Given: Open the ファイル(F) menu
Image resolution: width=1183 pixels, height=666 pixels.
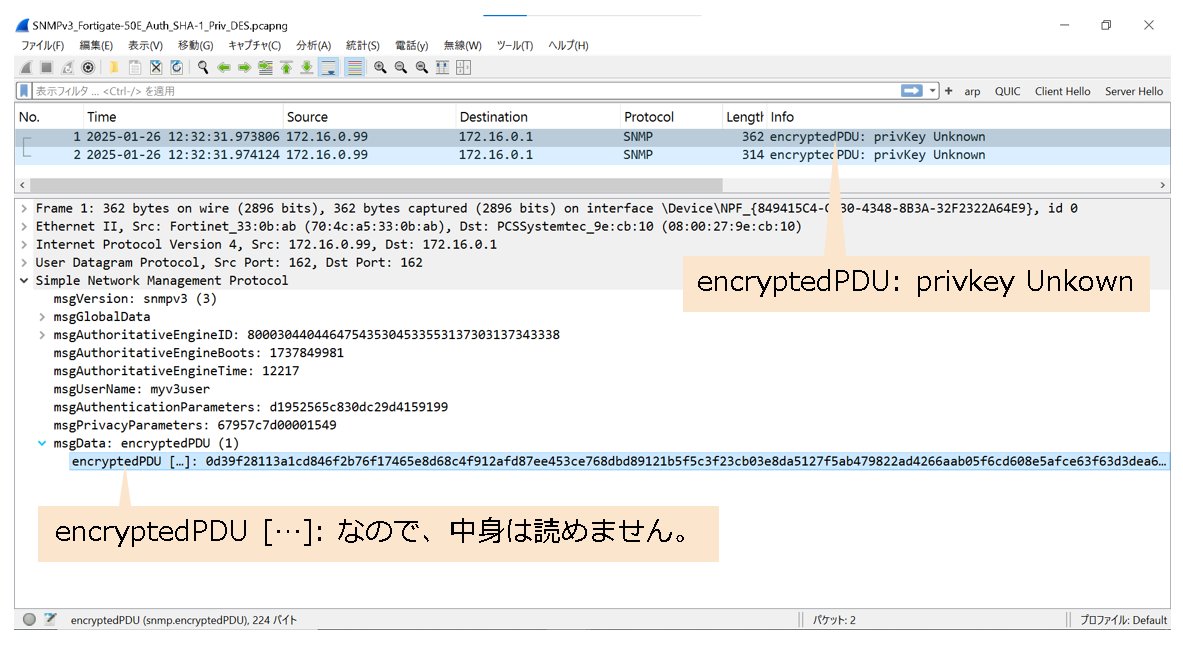Looking at the screenshot, I should tap(42, 45).
